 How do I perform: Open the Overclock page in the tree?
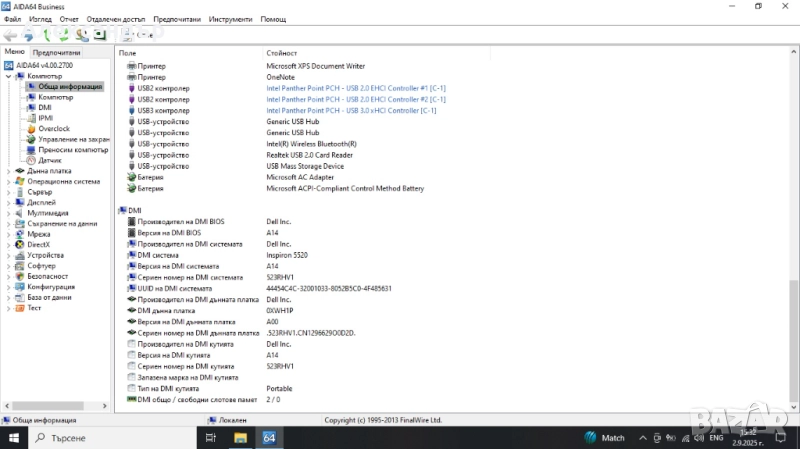[x=54, y=129]
